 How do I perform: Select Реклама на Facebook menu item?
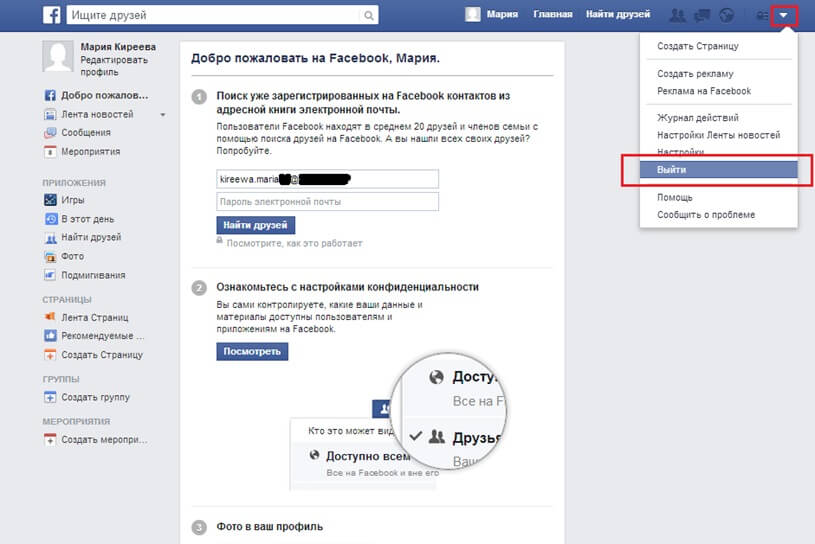click(704, 91)
